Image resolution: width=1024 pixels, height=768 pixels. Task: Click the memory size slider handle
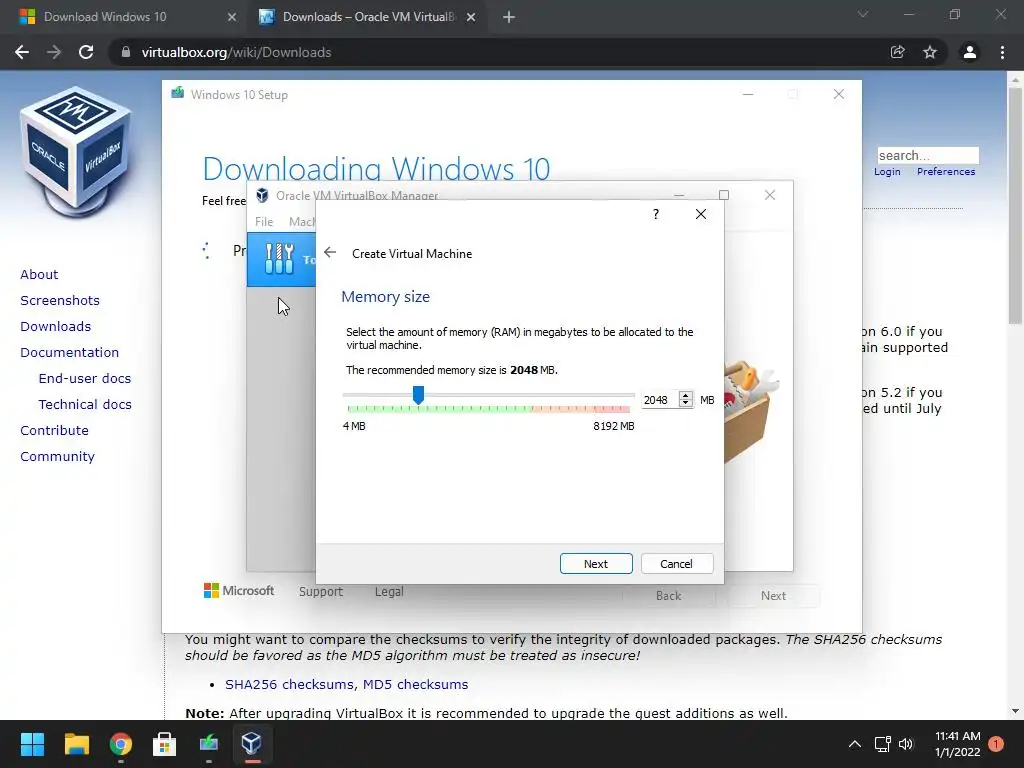418,394
